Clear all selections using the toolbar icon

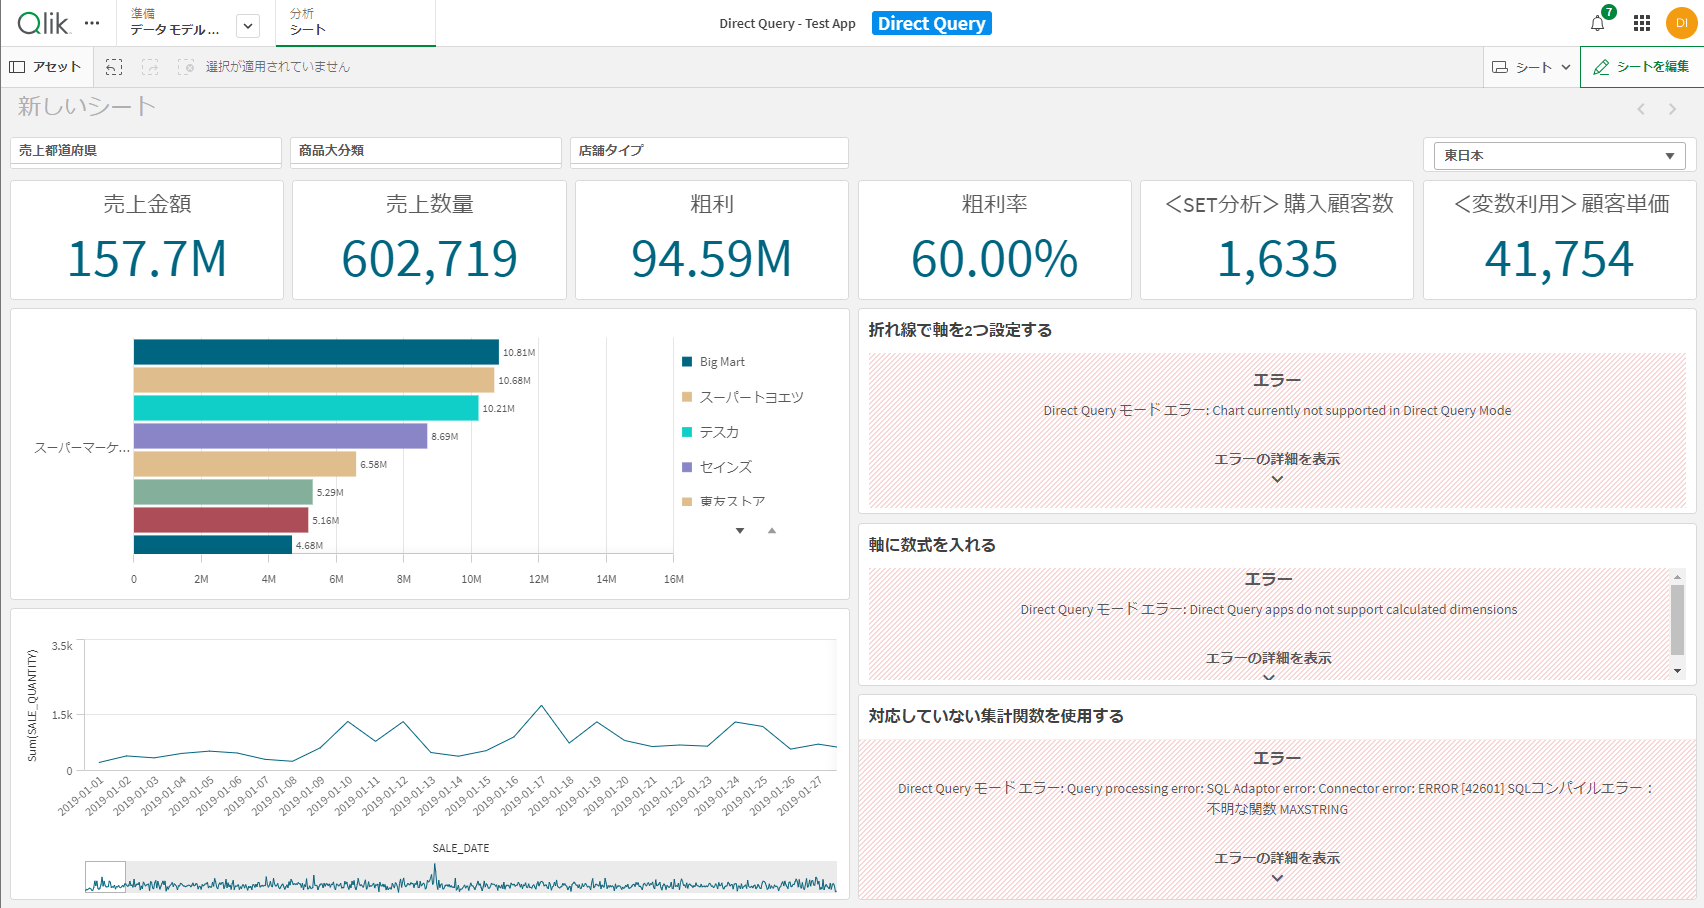pyautogui.click(x=186, y=66)
